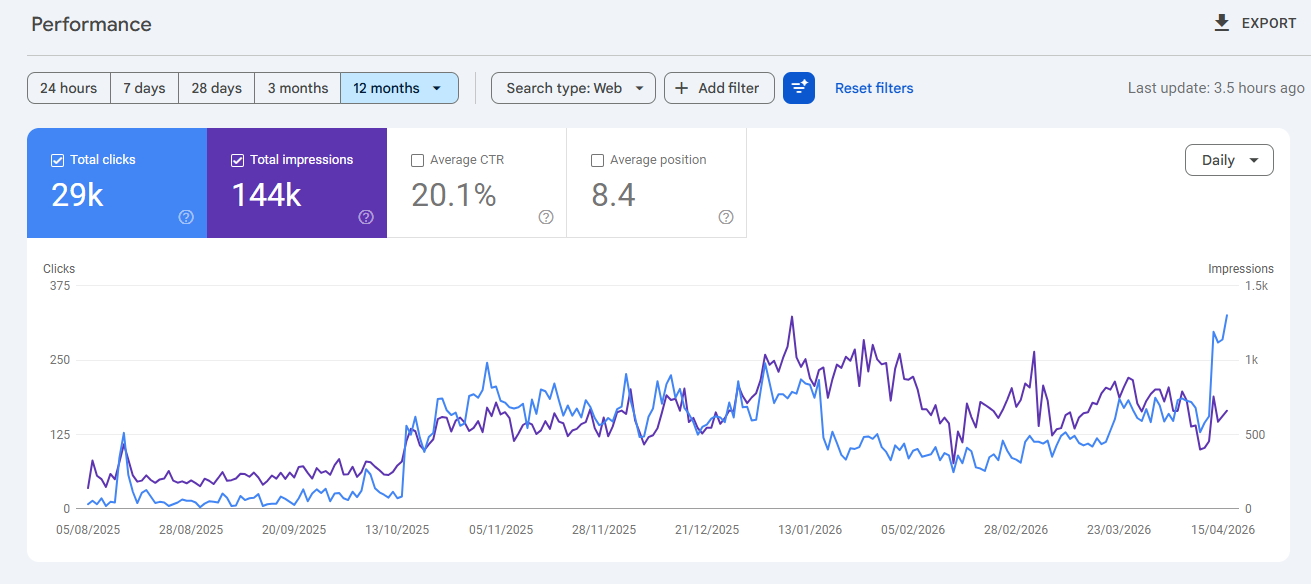Click the Add filter button
The image size is (1311, 584).
coord(719,88)
